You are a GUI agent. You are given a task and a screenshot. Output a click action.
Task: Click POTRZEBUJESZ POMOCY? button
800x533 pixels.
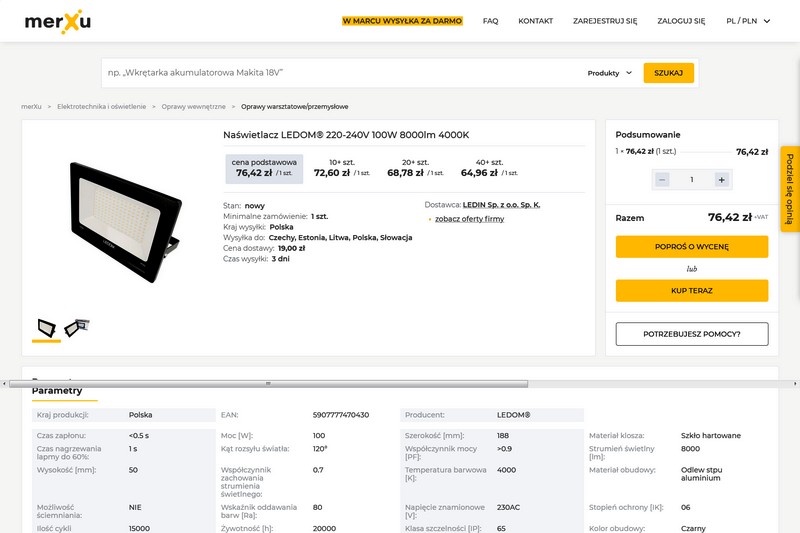(x=692, y=334)
